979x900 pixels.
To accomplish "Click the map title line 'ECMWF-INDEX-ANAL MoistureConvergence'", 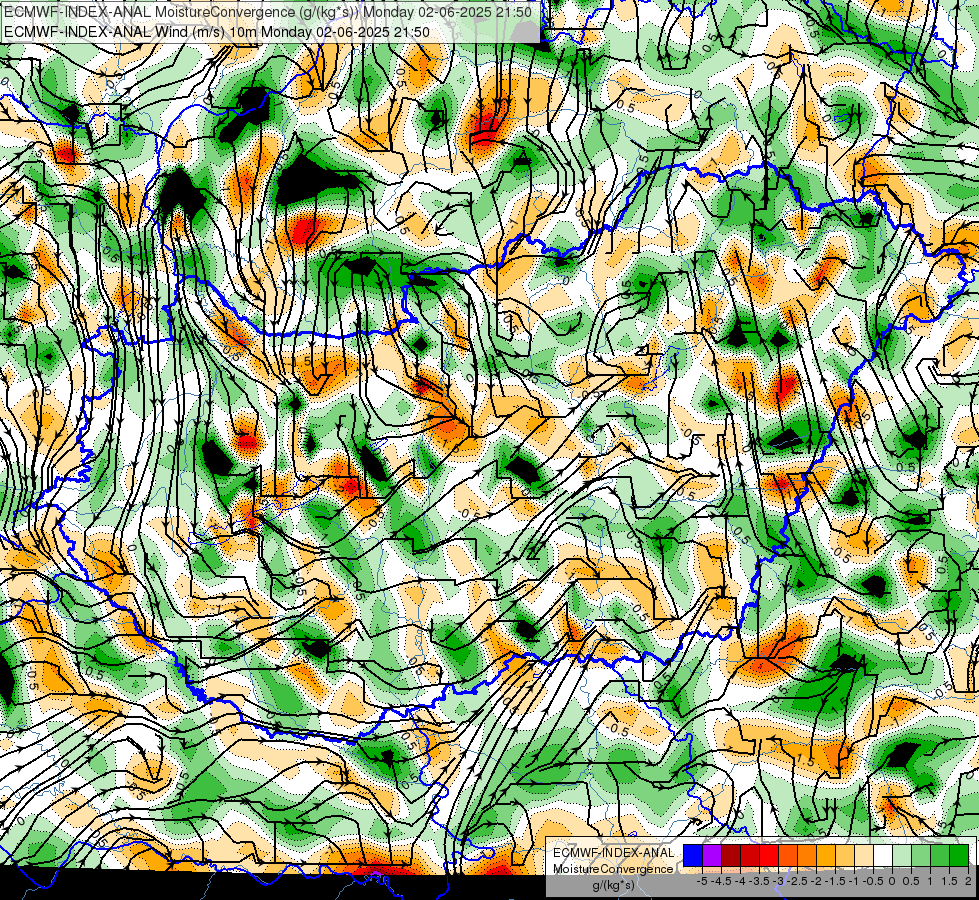I will pyautogui.click(x=267, y=12).
